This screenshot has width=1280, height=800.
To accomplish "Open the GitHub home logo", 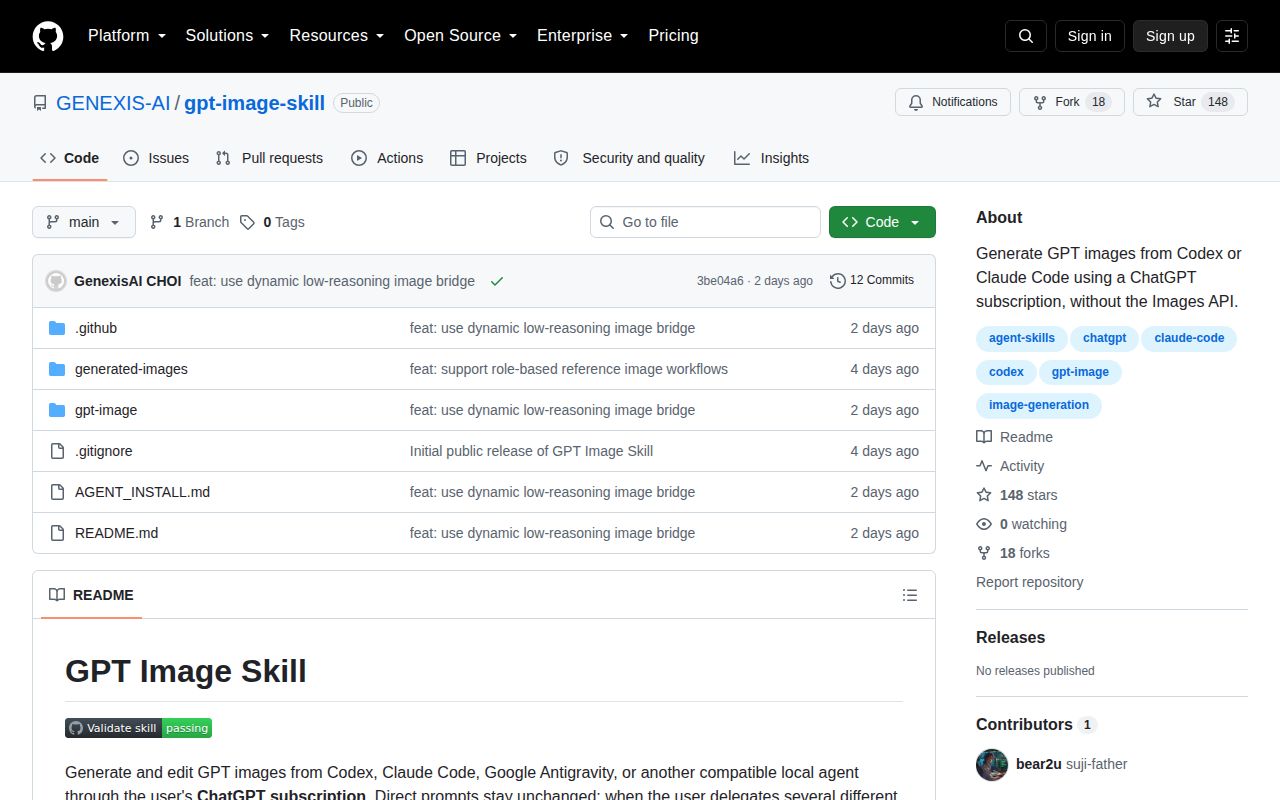I will click(48, 36).
